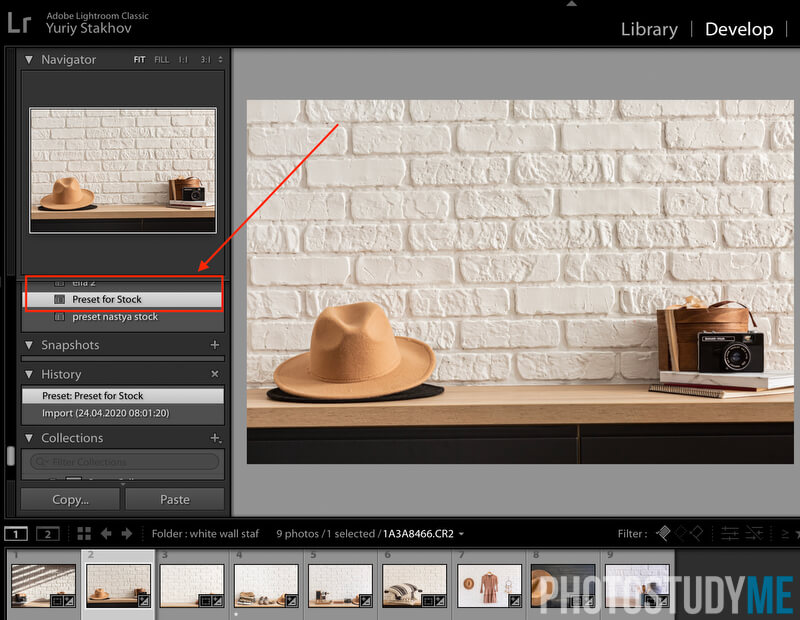The image size is (800, 620).
Task: Filter by flagged photos flag icon
Action: (663, 533)
